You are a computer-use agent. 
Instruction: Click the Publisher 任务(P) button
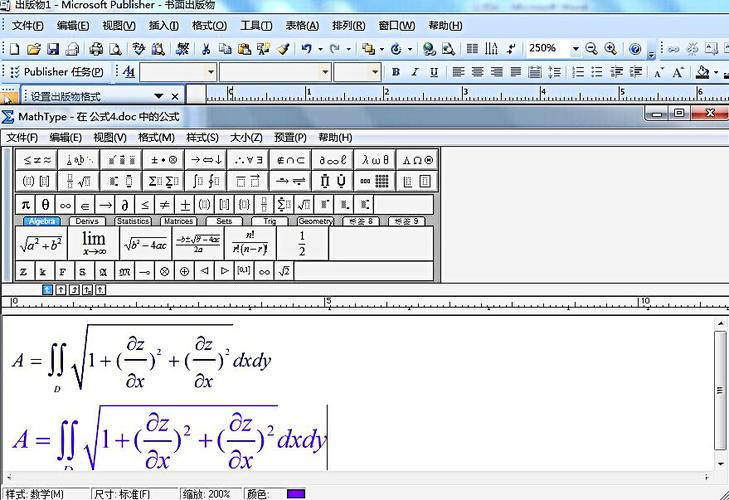(57, 72)
